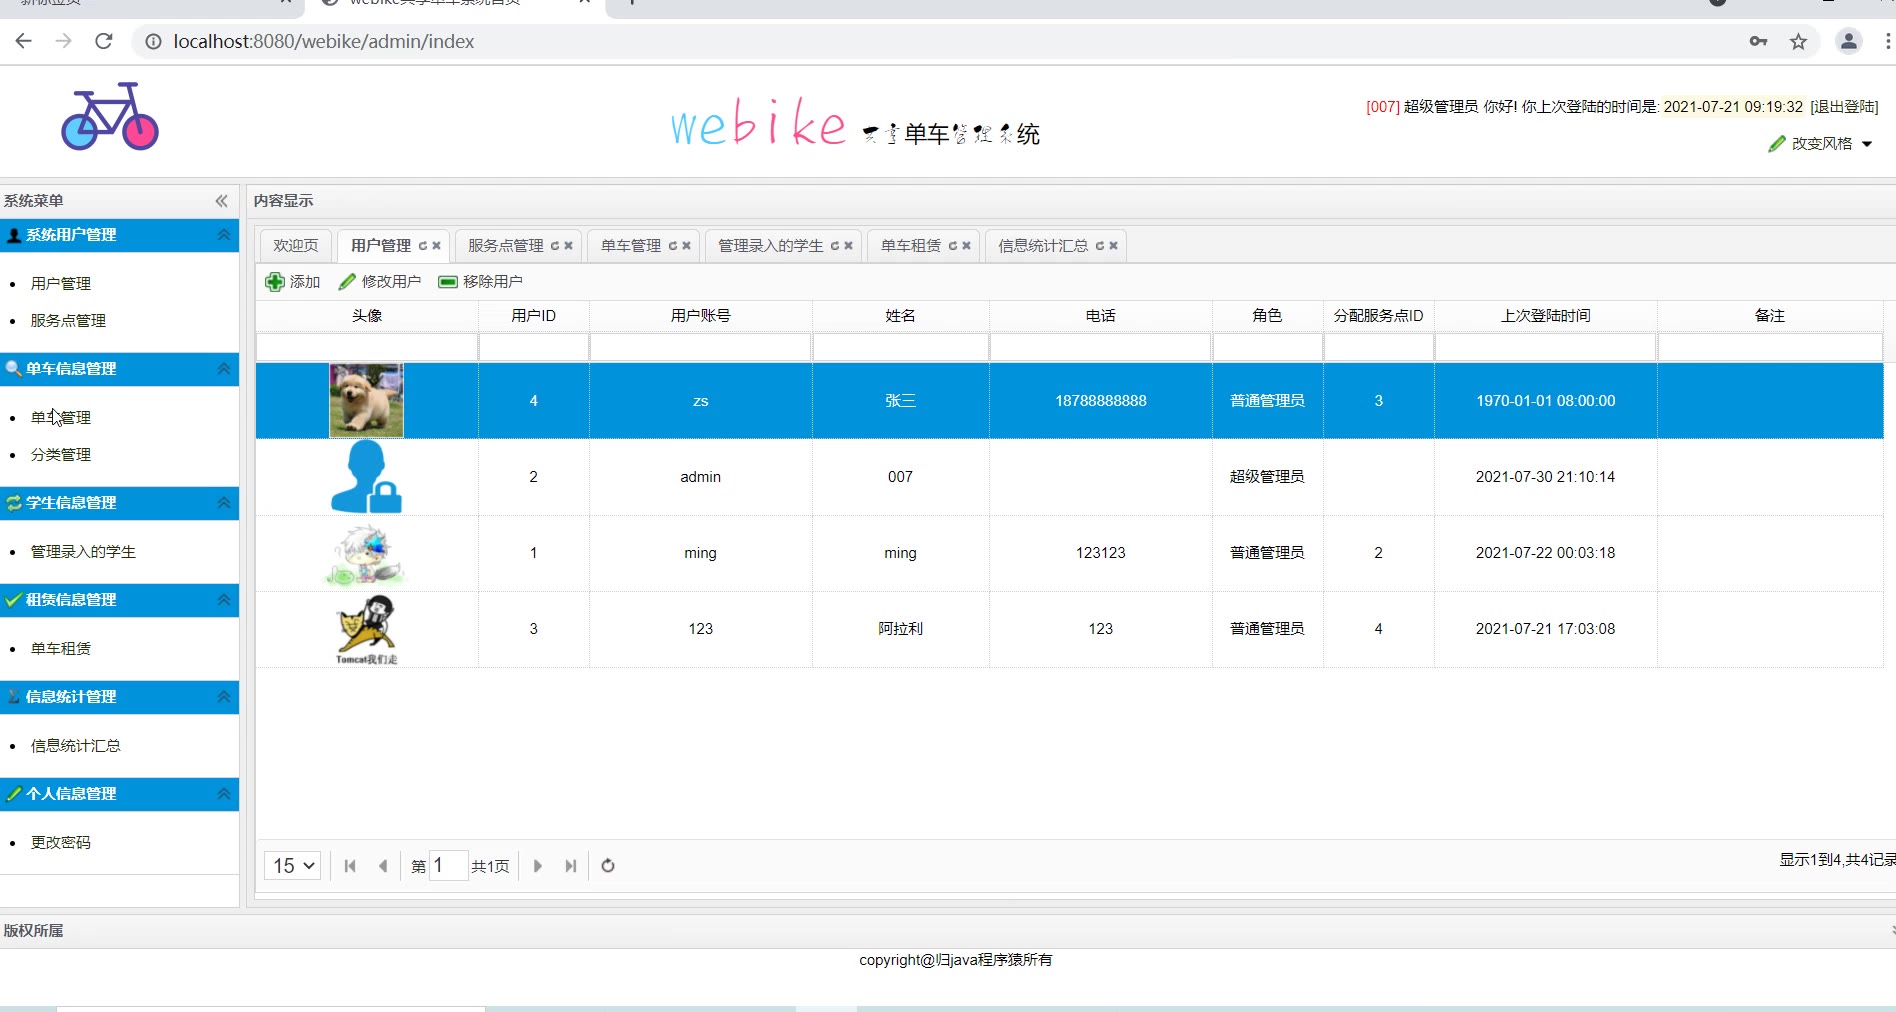Go to the next page of the table
This screenshot has width=1896, height=1012.
click(x=538, y=866)
